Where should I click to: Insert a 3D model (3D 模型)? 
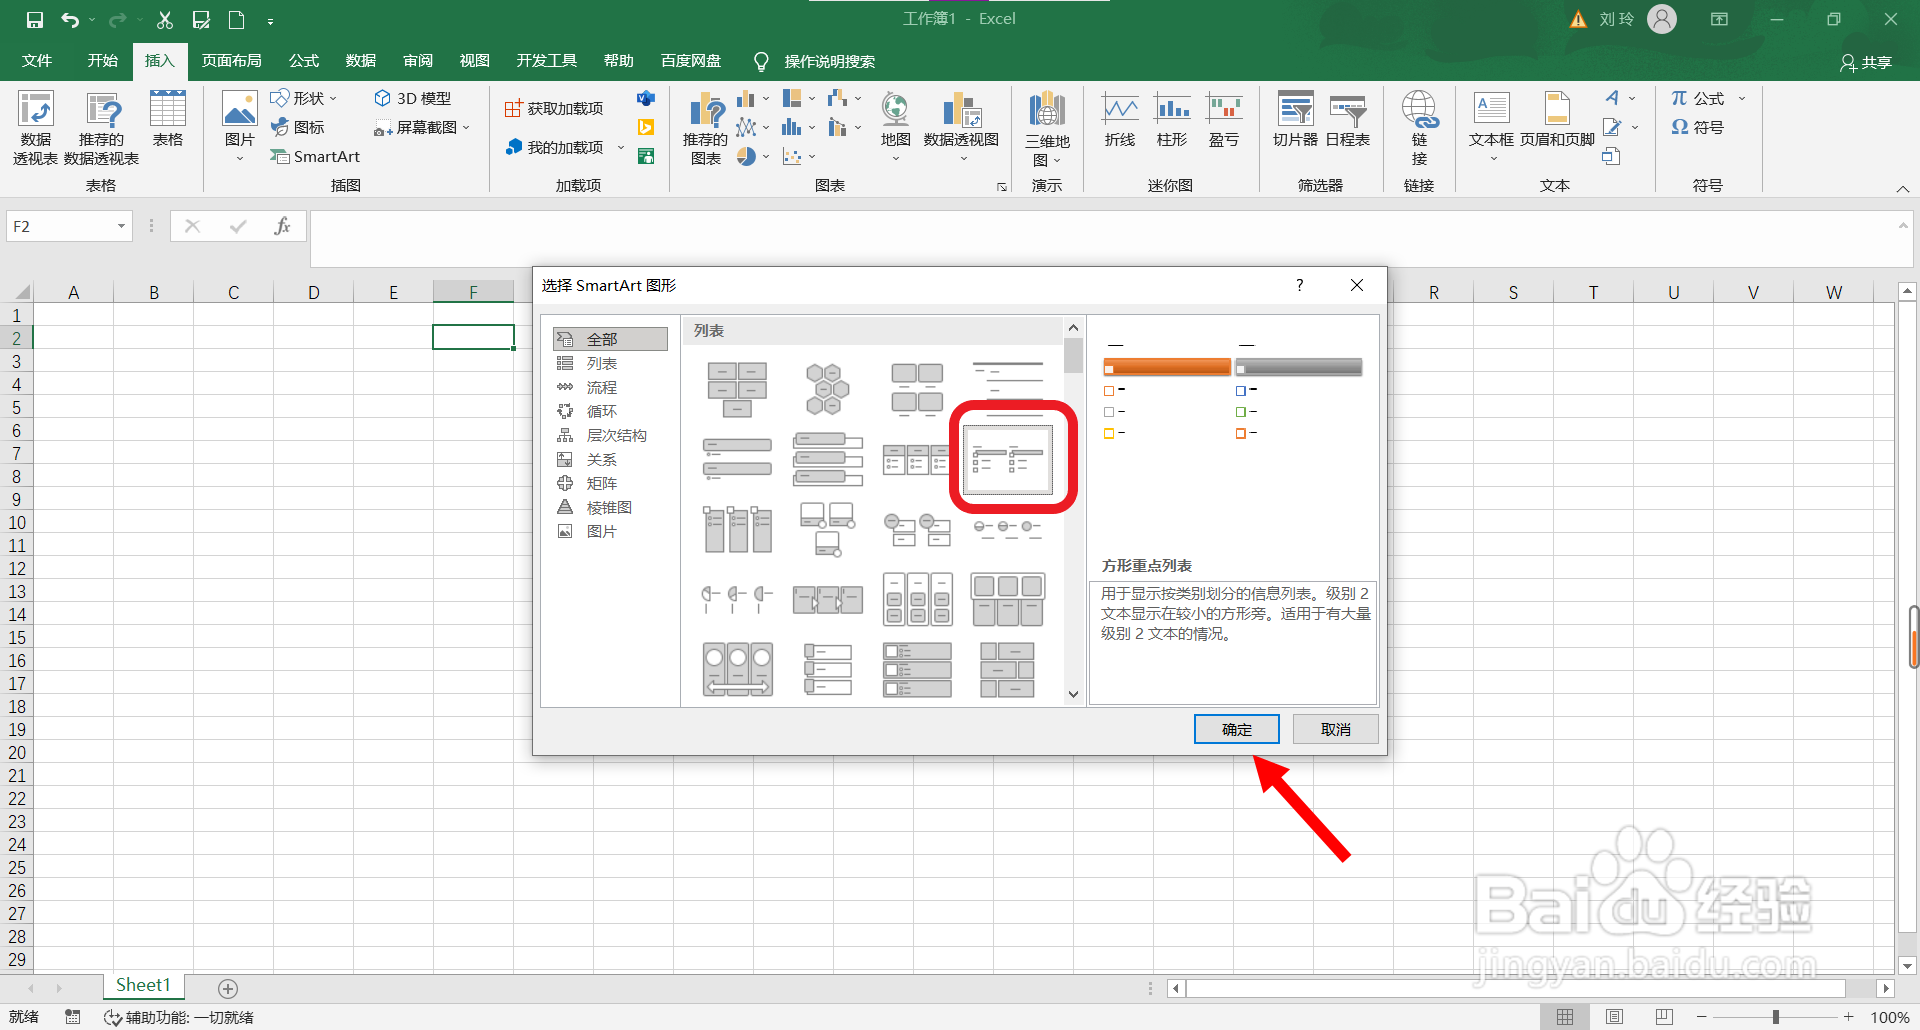412,98
